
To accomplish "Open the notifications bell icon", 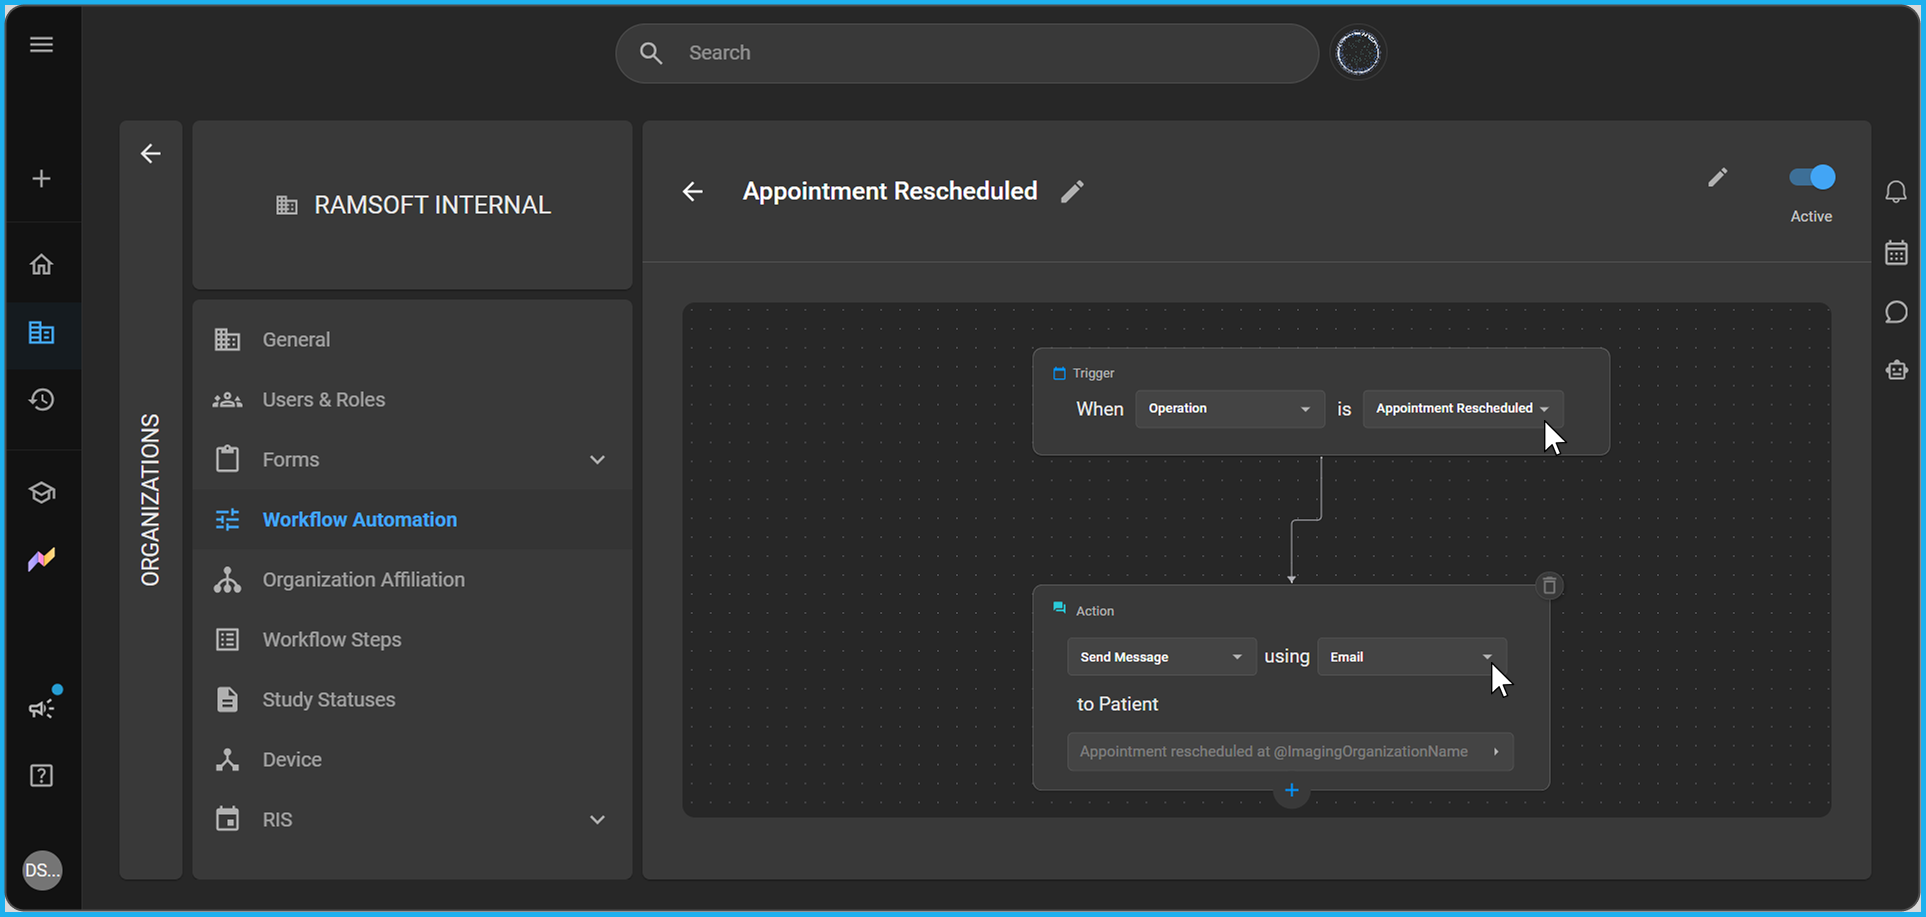I will point(1896,191).
